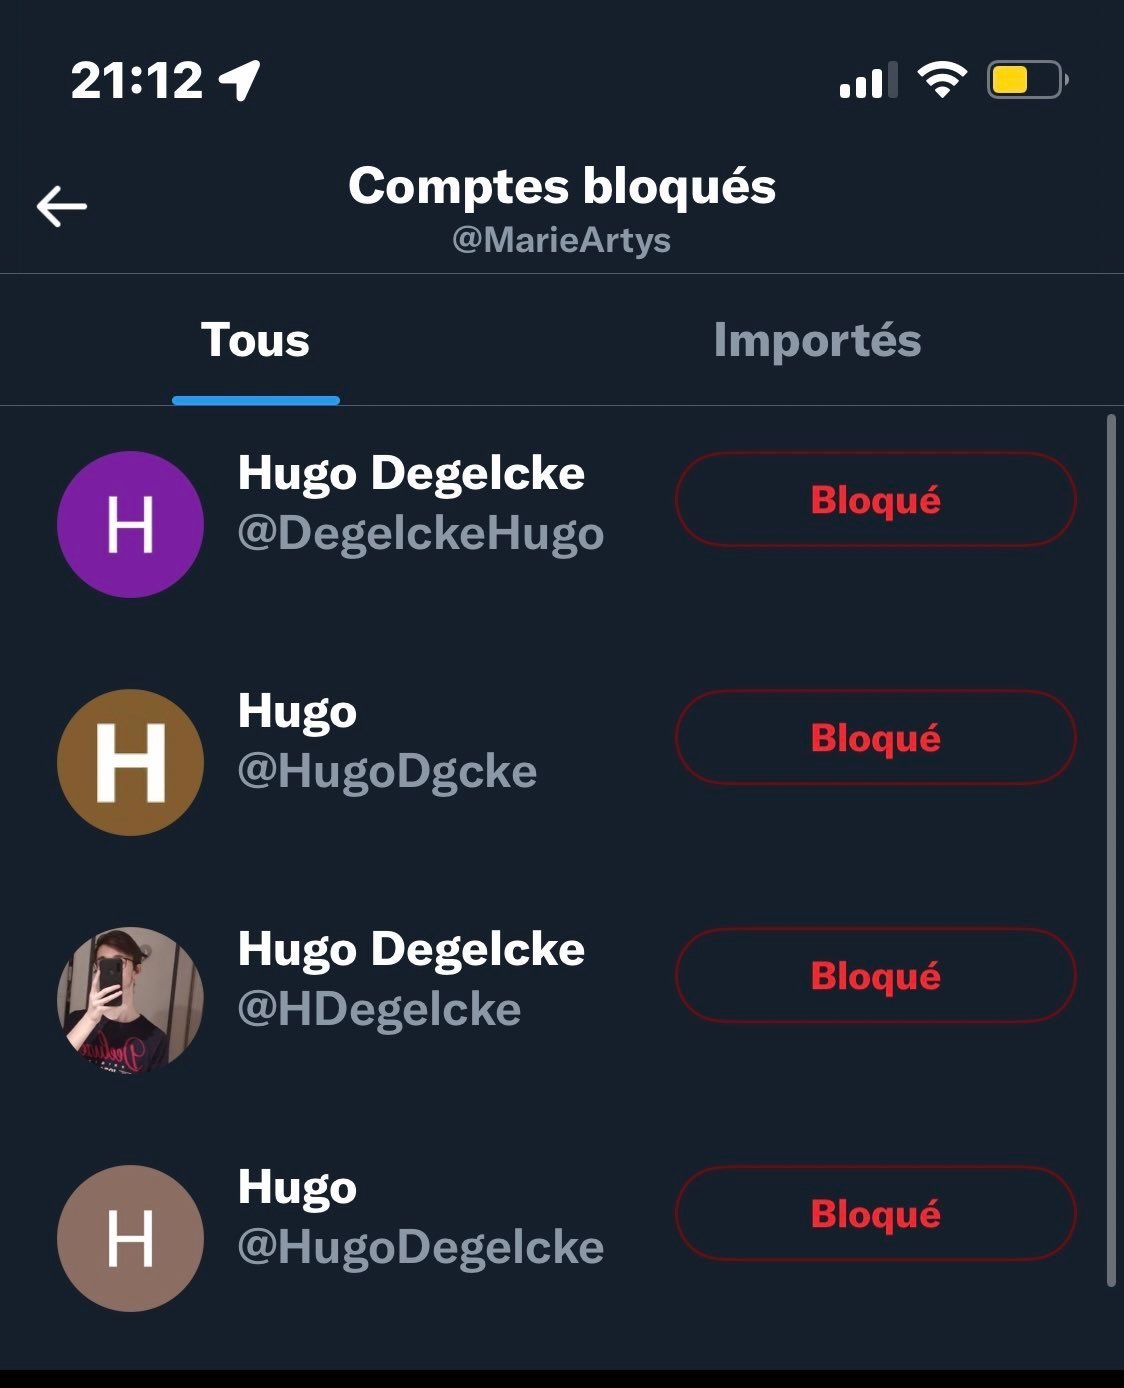Open the @HDegelcke handle
Screen dimensions: 1124x1388
coord(380,1010)
